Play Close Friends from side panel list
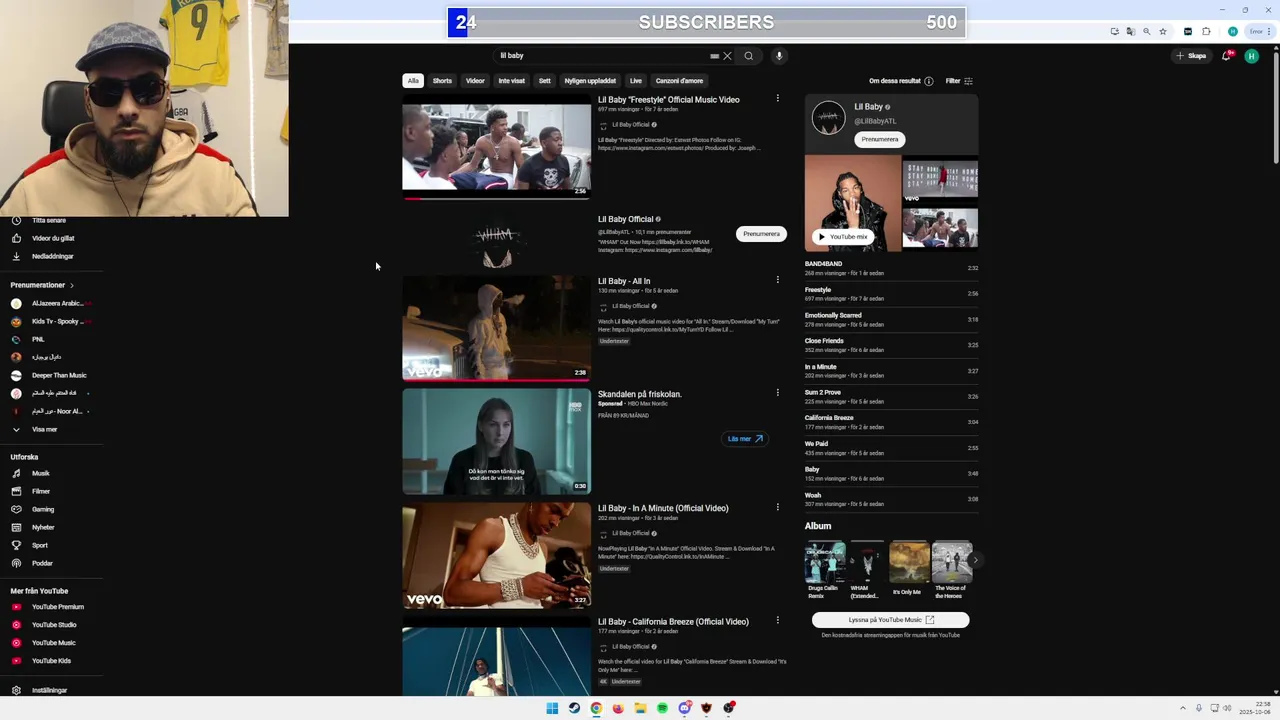 pos(891,345)
